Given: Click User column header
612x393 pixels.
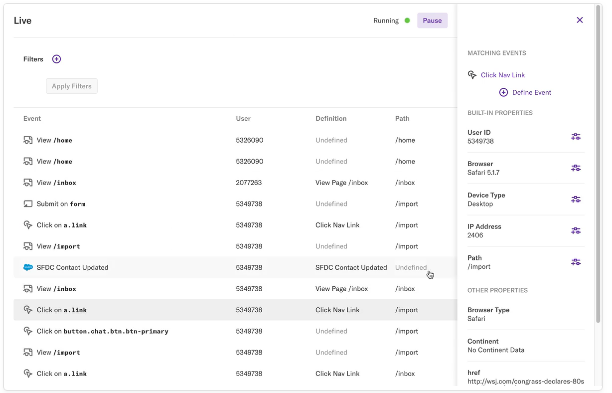Looking at the screenshot, I should click(243, 118).
